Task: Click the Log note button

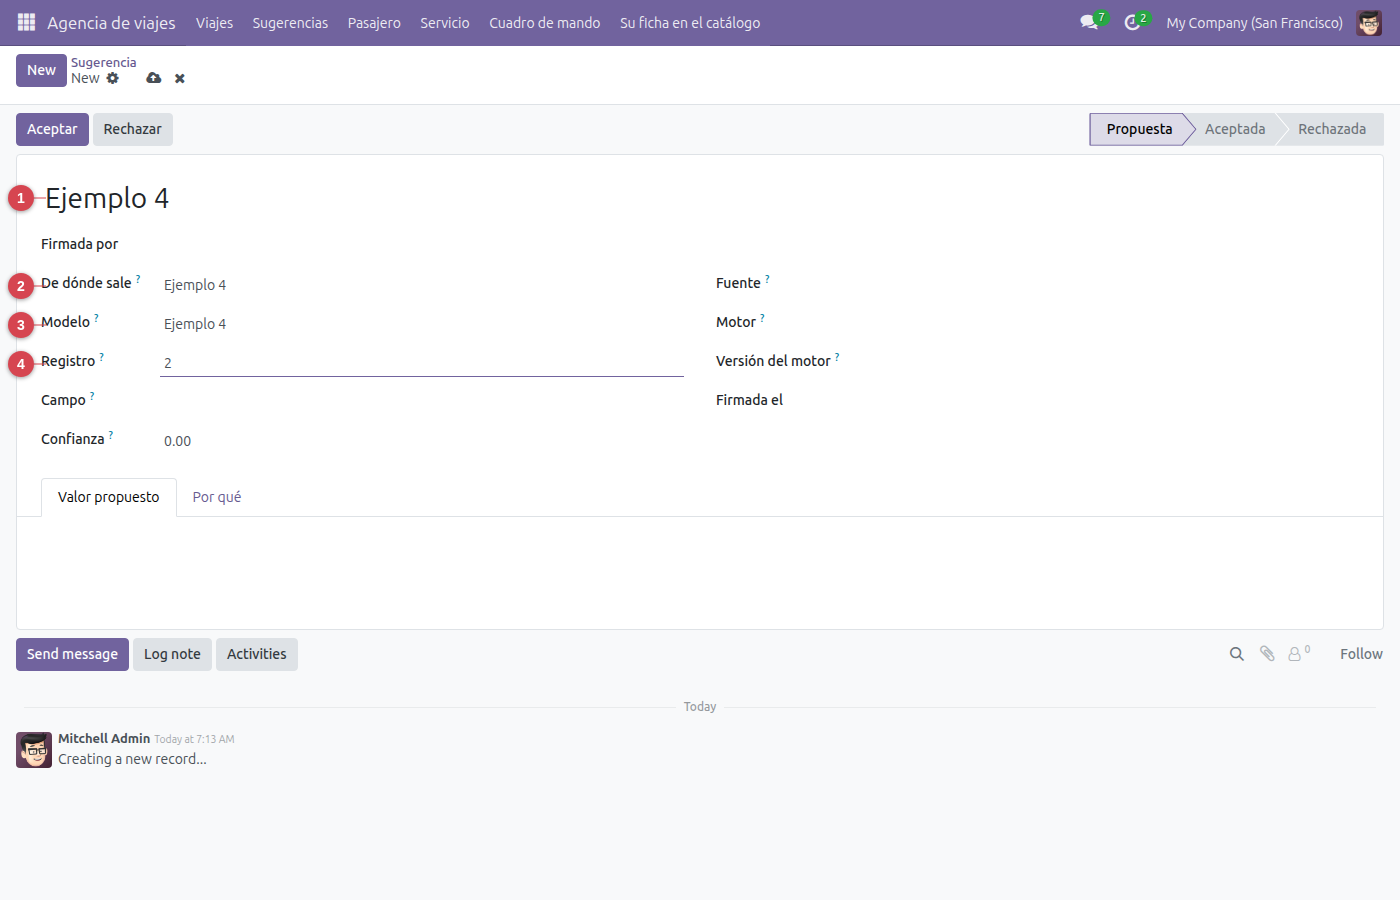Action: 172,654
